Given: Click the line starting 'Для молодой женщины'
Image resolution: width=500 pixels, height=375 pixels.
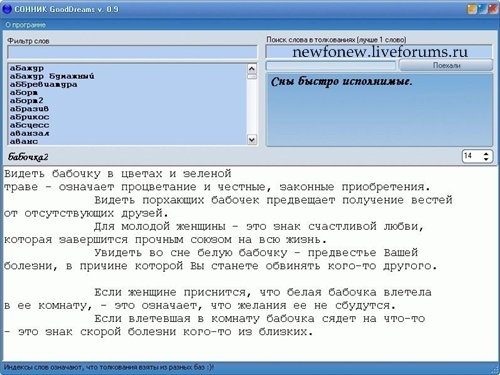Looking at the screenshot, I should (x=259, y=226).
